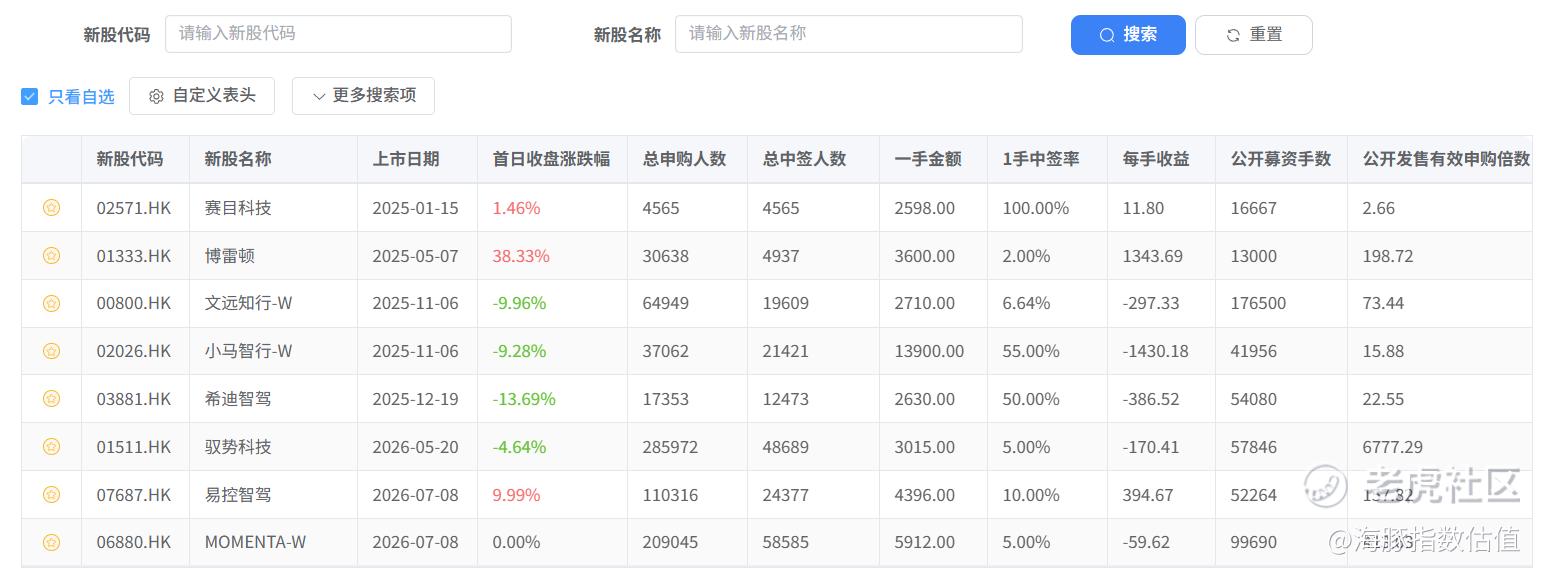Screen dimensions: 1551x576
Task: Toggle the favorite star for 文远知行-W
Action: (x=51, y=303)
